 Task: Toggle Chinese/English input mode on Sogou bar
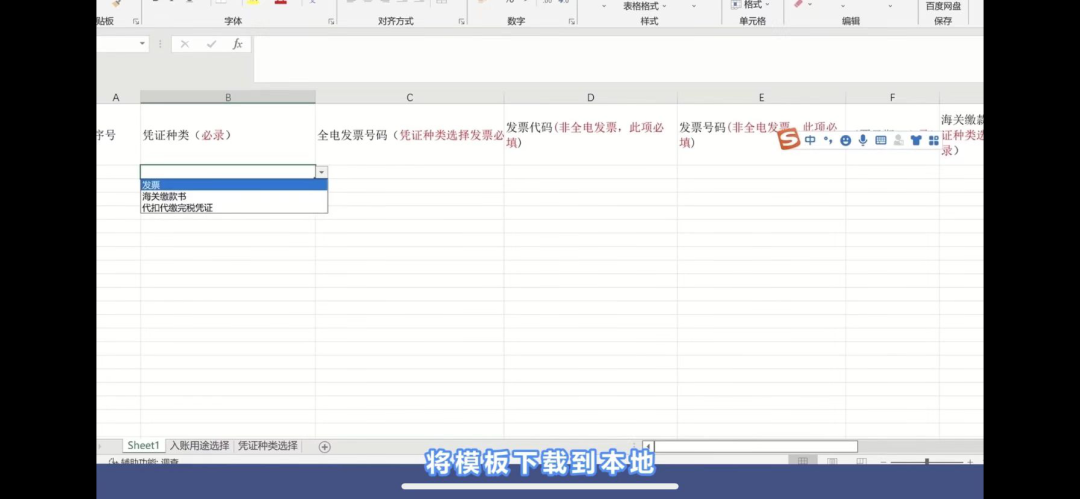pyautogui.click(x=810, y=141)
